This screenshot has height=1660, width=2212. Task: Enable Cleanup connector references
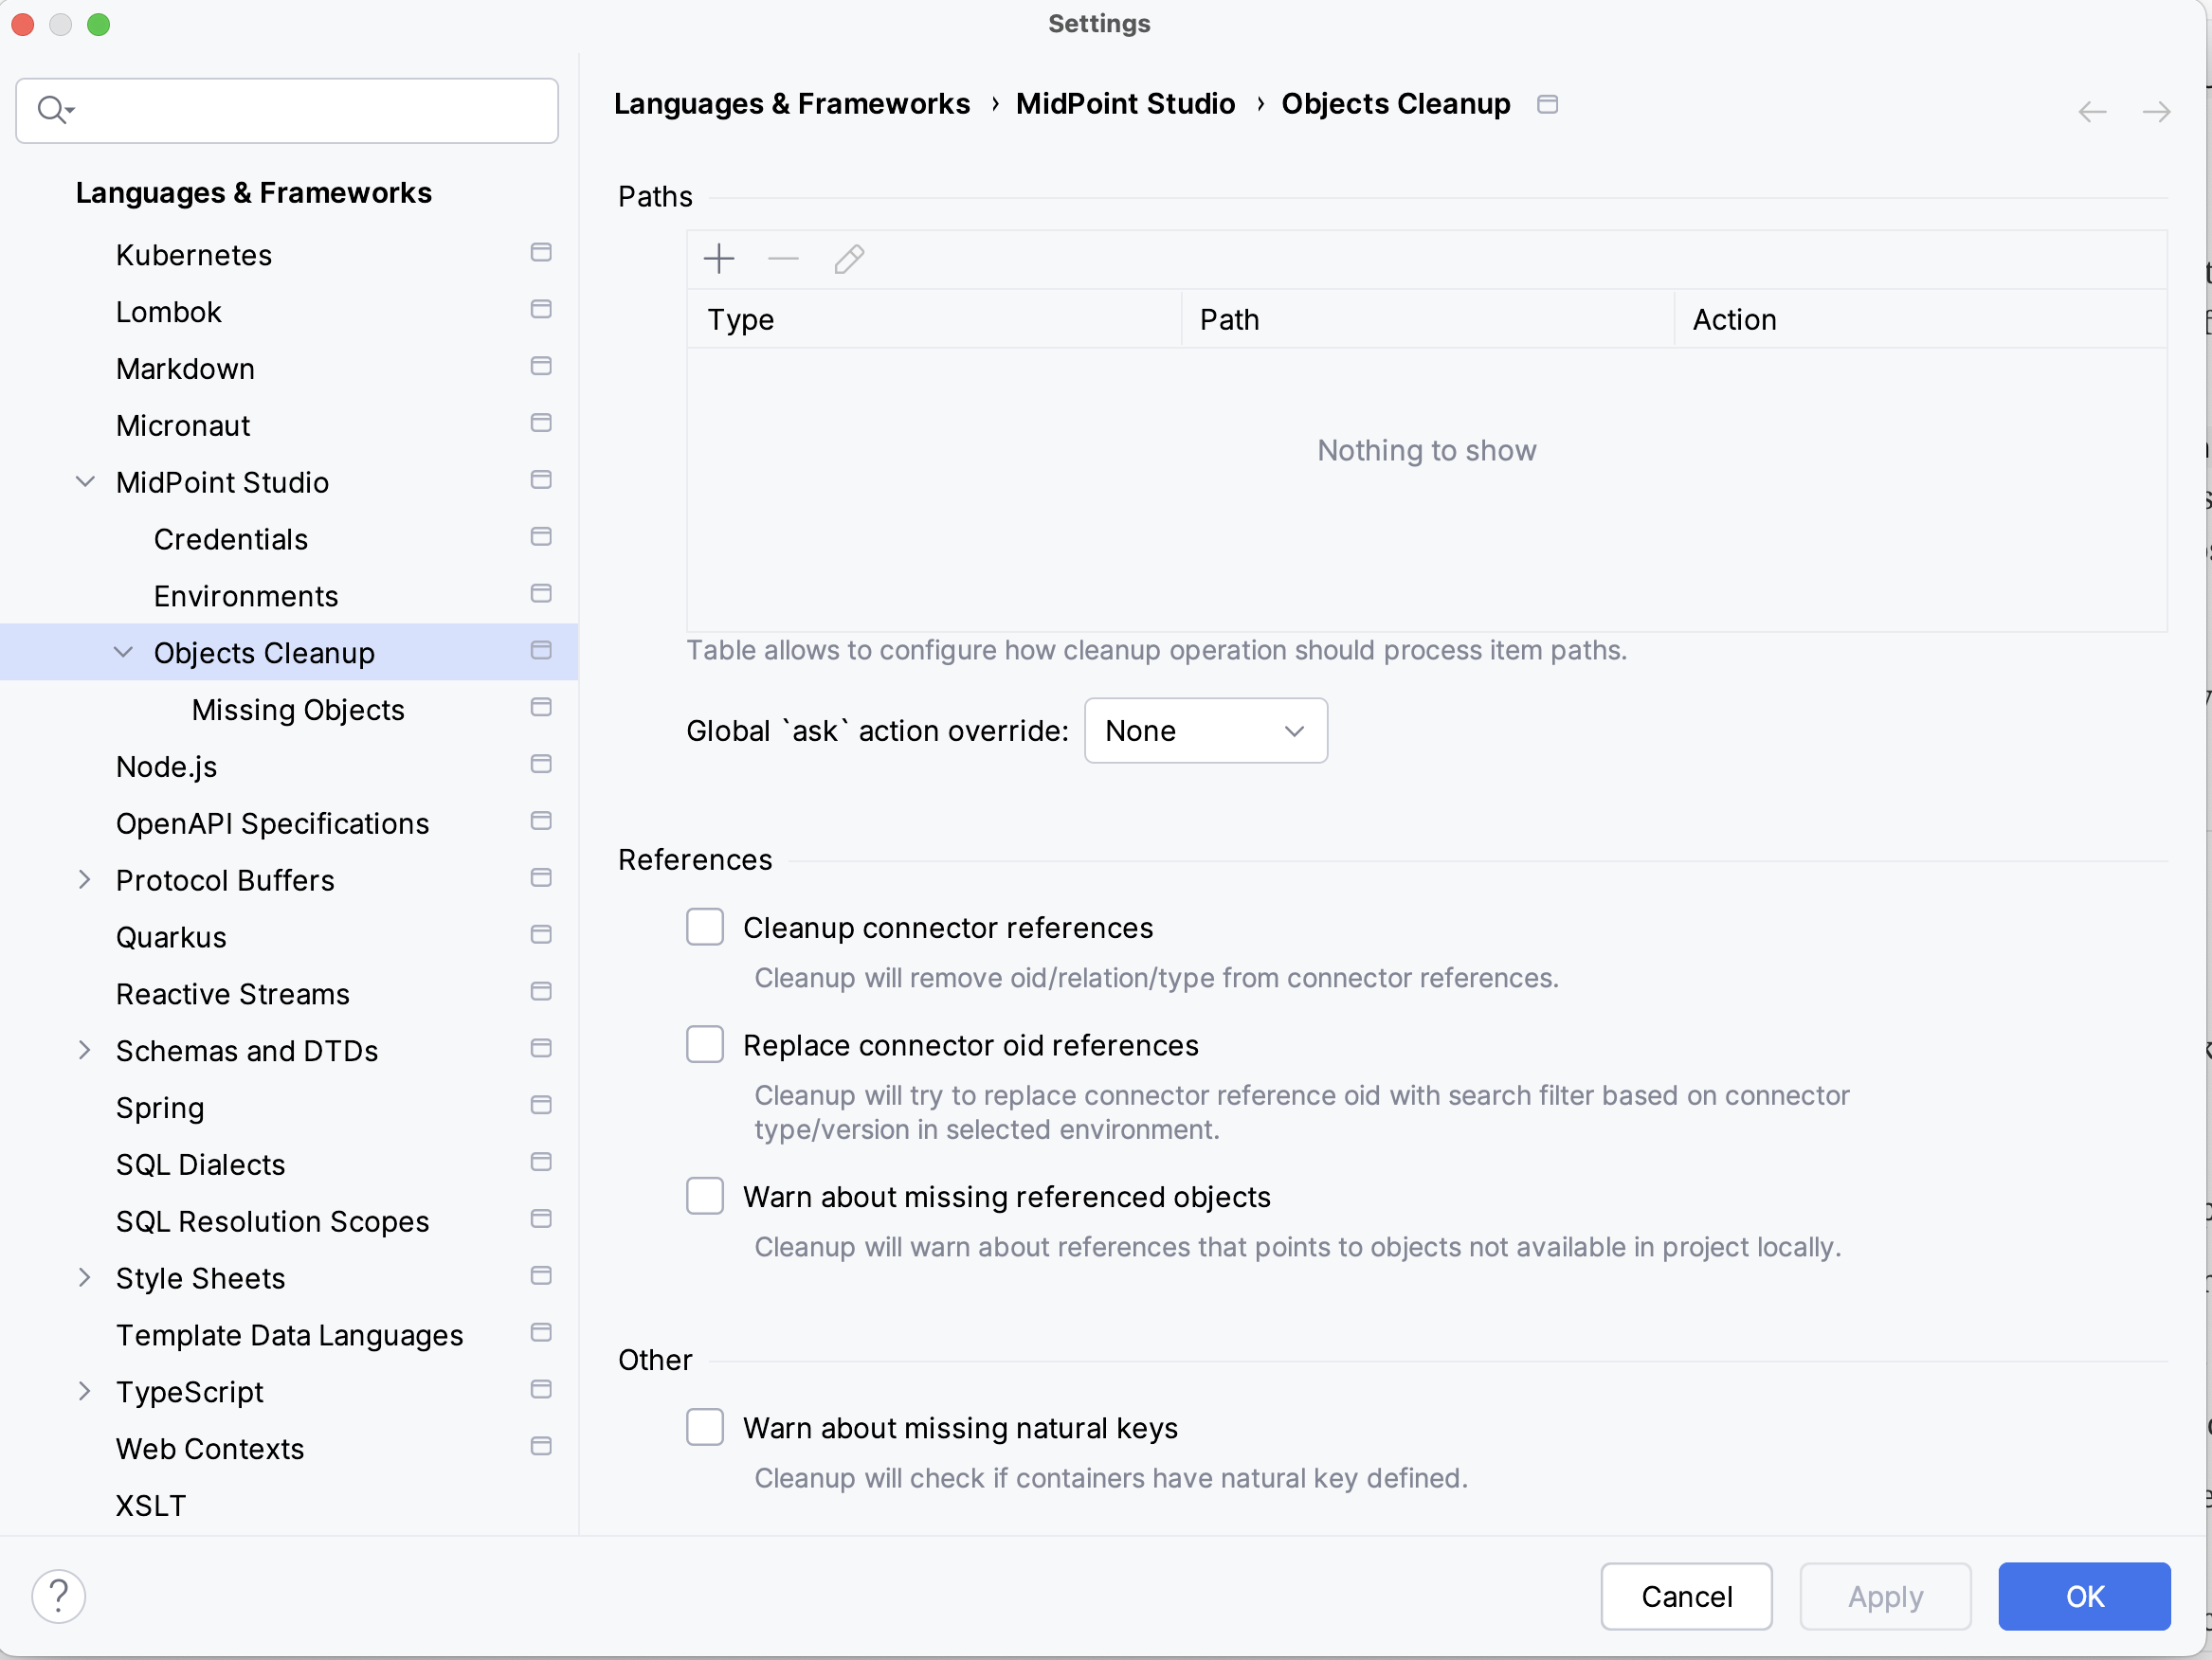705,927
